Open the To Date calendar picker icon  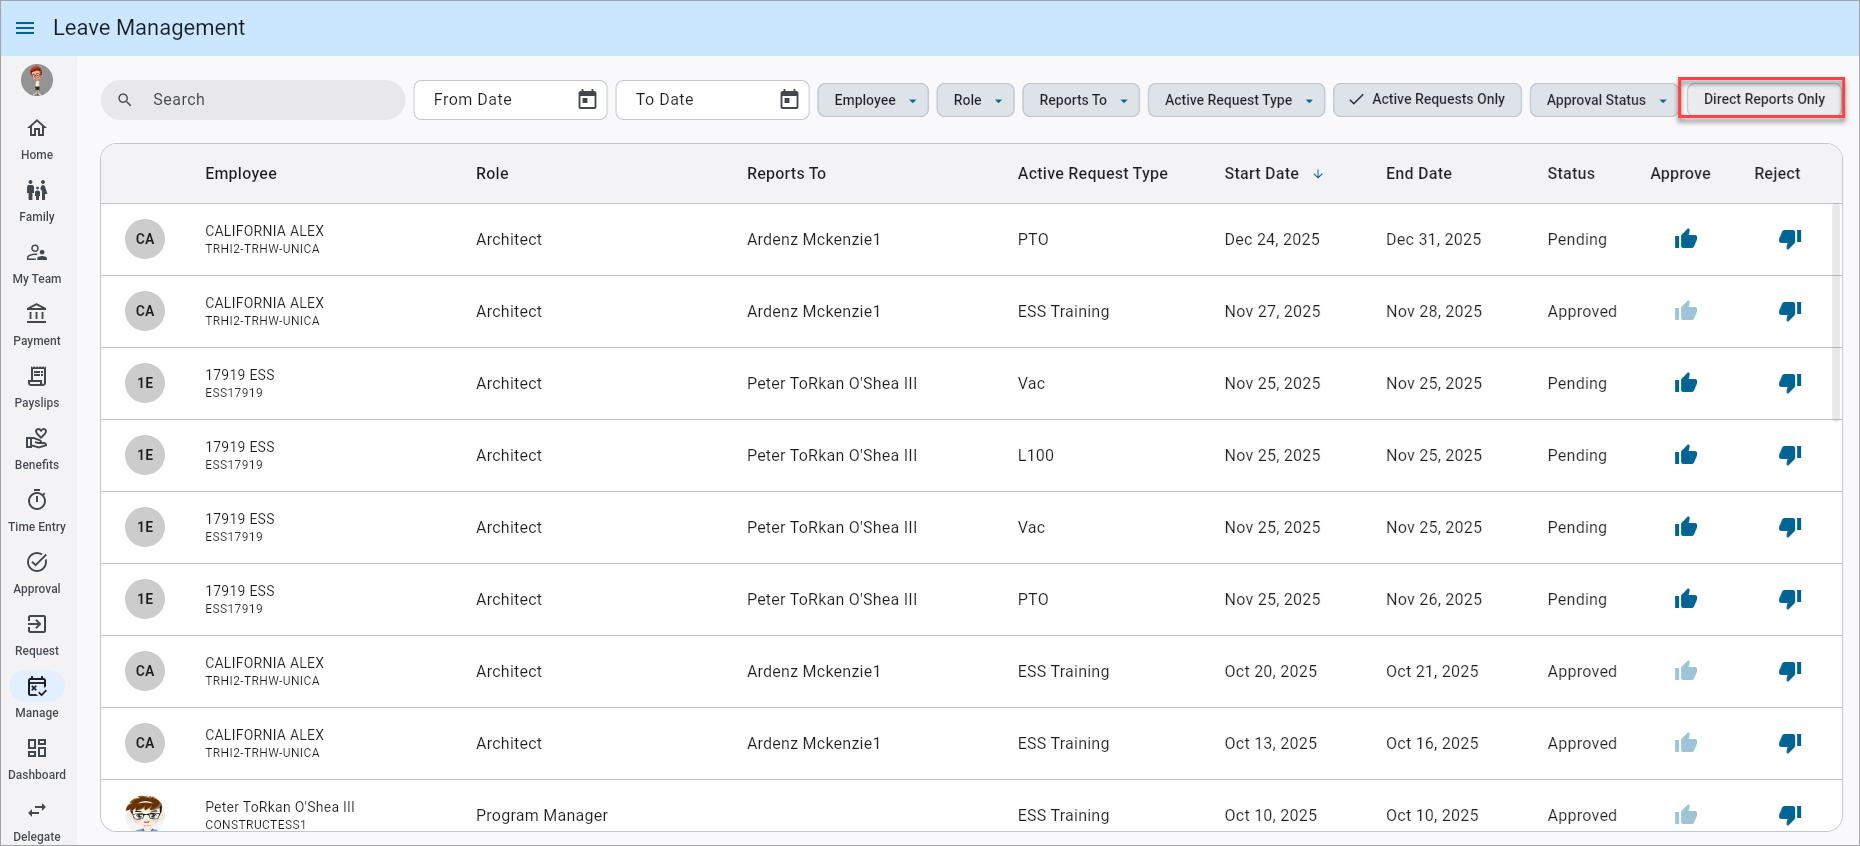click(789, 100)
